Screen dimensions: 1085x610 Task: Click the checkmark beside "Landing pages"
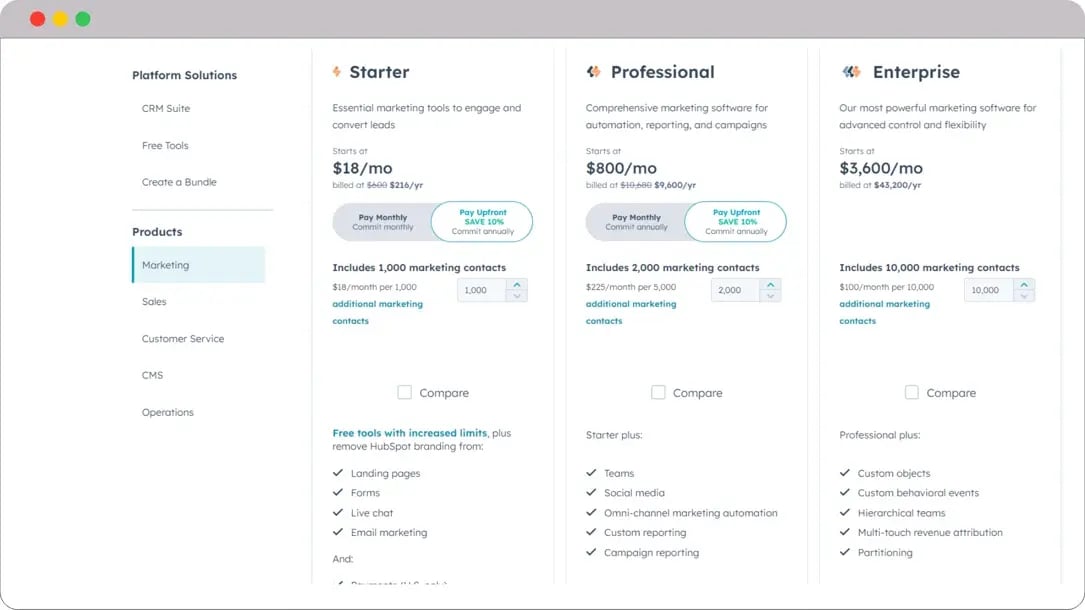[340, 472]
